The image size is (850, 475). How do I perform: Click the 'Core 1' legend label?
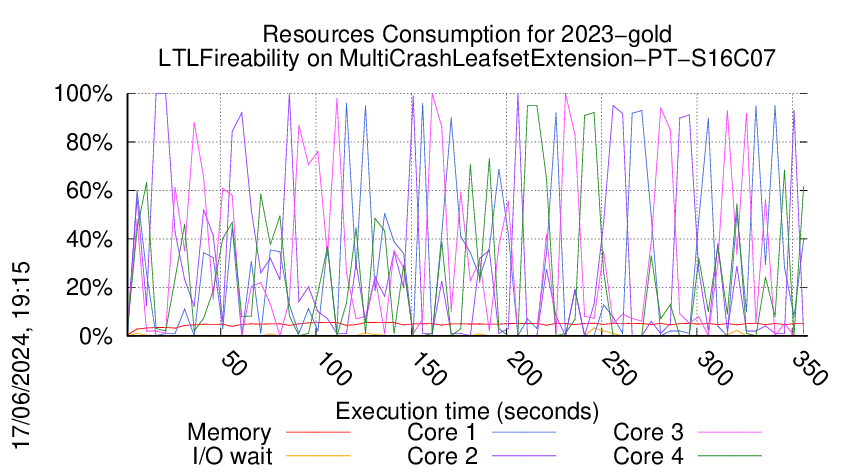(441, 432)
